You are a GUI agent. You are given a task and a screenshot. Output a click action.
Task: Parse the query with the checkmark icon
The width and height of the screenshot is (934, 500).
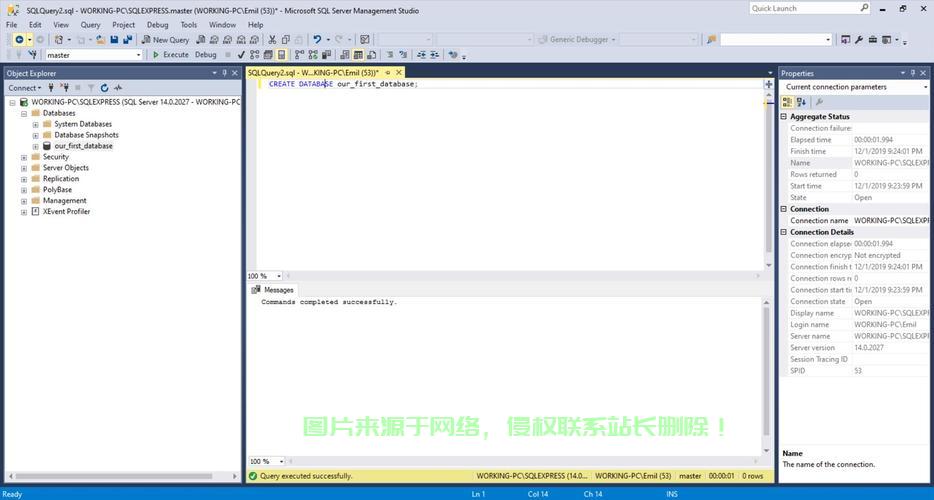point(241,55)
